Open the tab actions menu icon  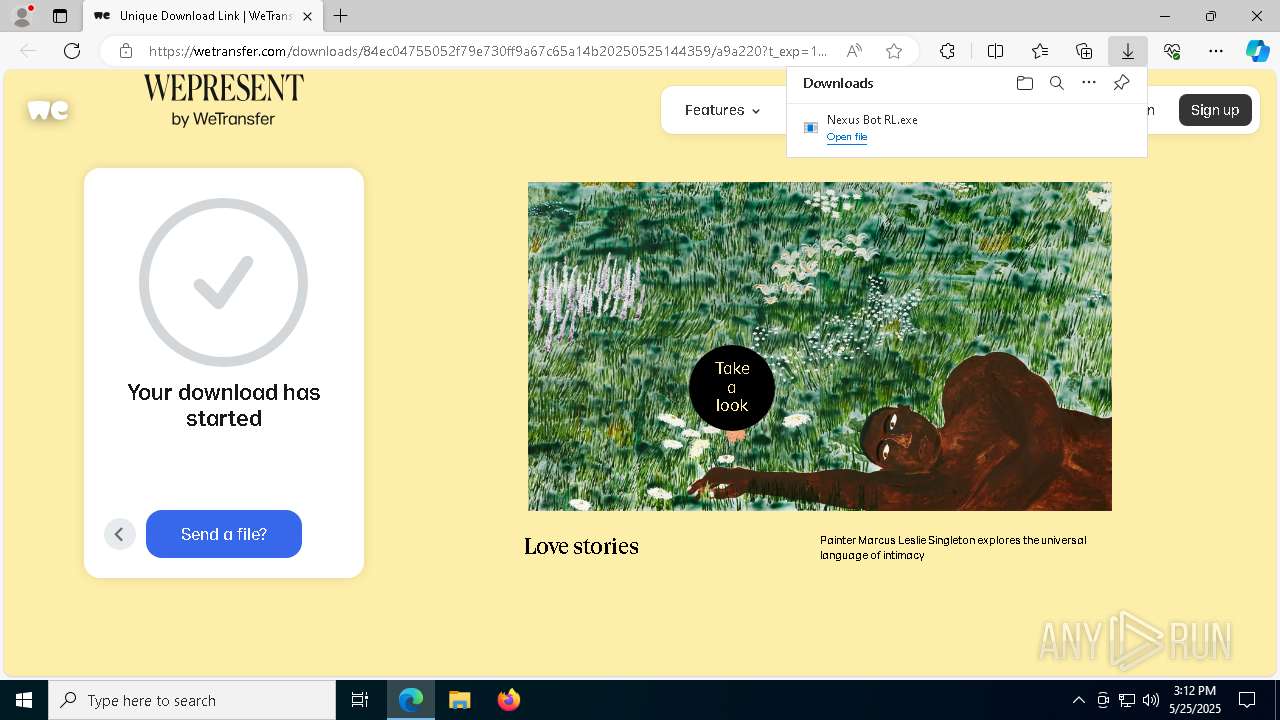[60, 16]
